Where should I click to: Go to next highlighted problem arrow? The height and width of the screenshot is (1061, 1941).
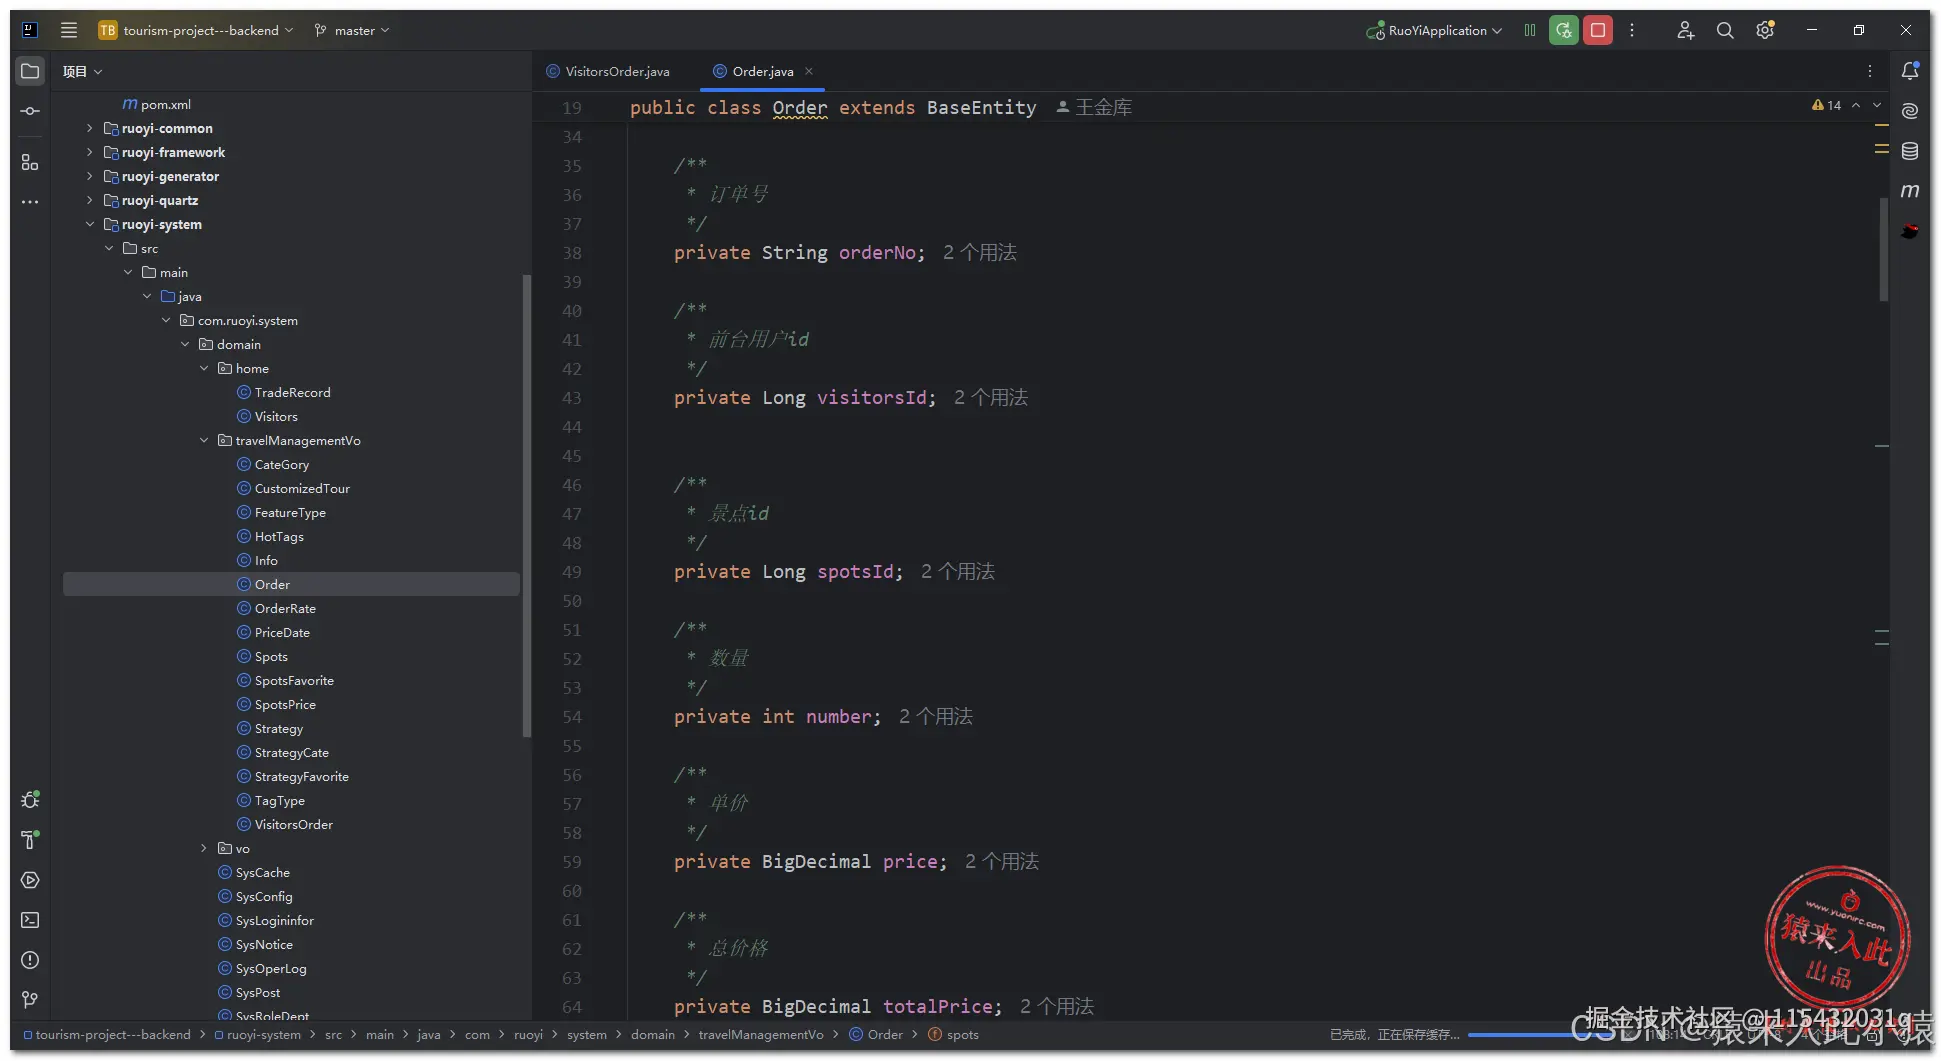(x=1877, y=105)
